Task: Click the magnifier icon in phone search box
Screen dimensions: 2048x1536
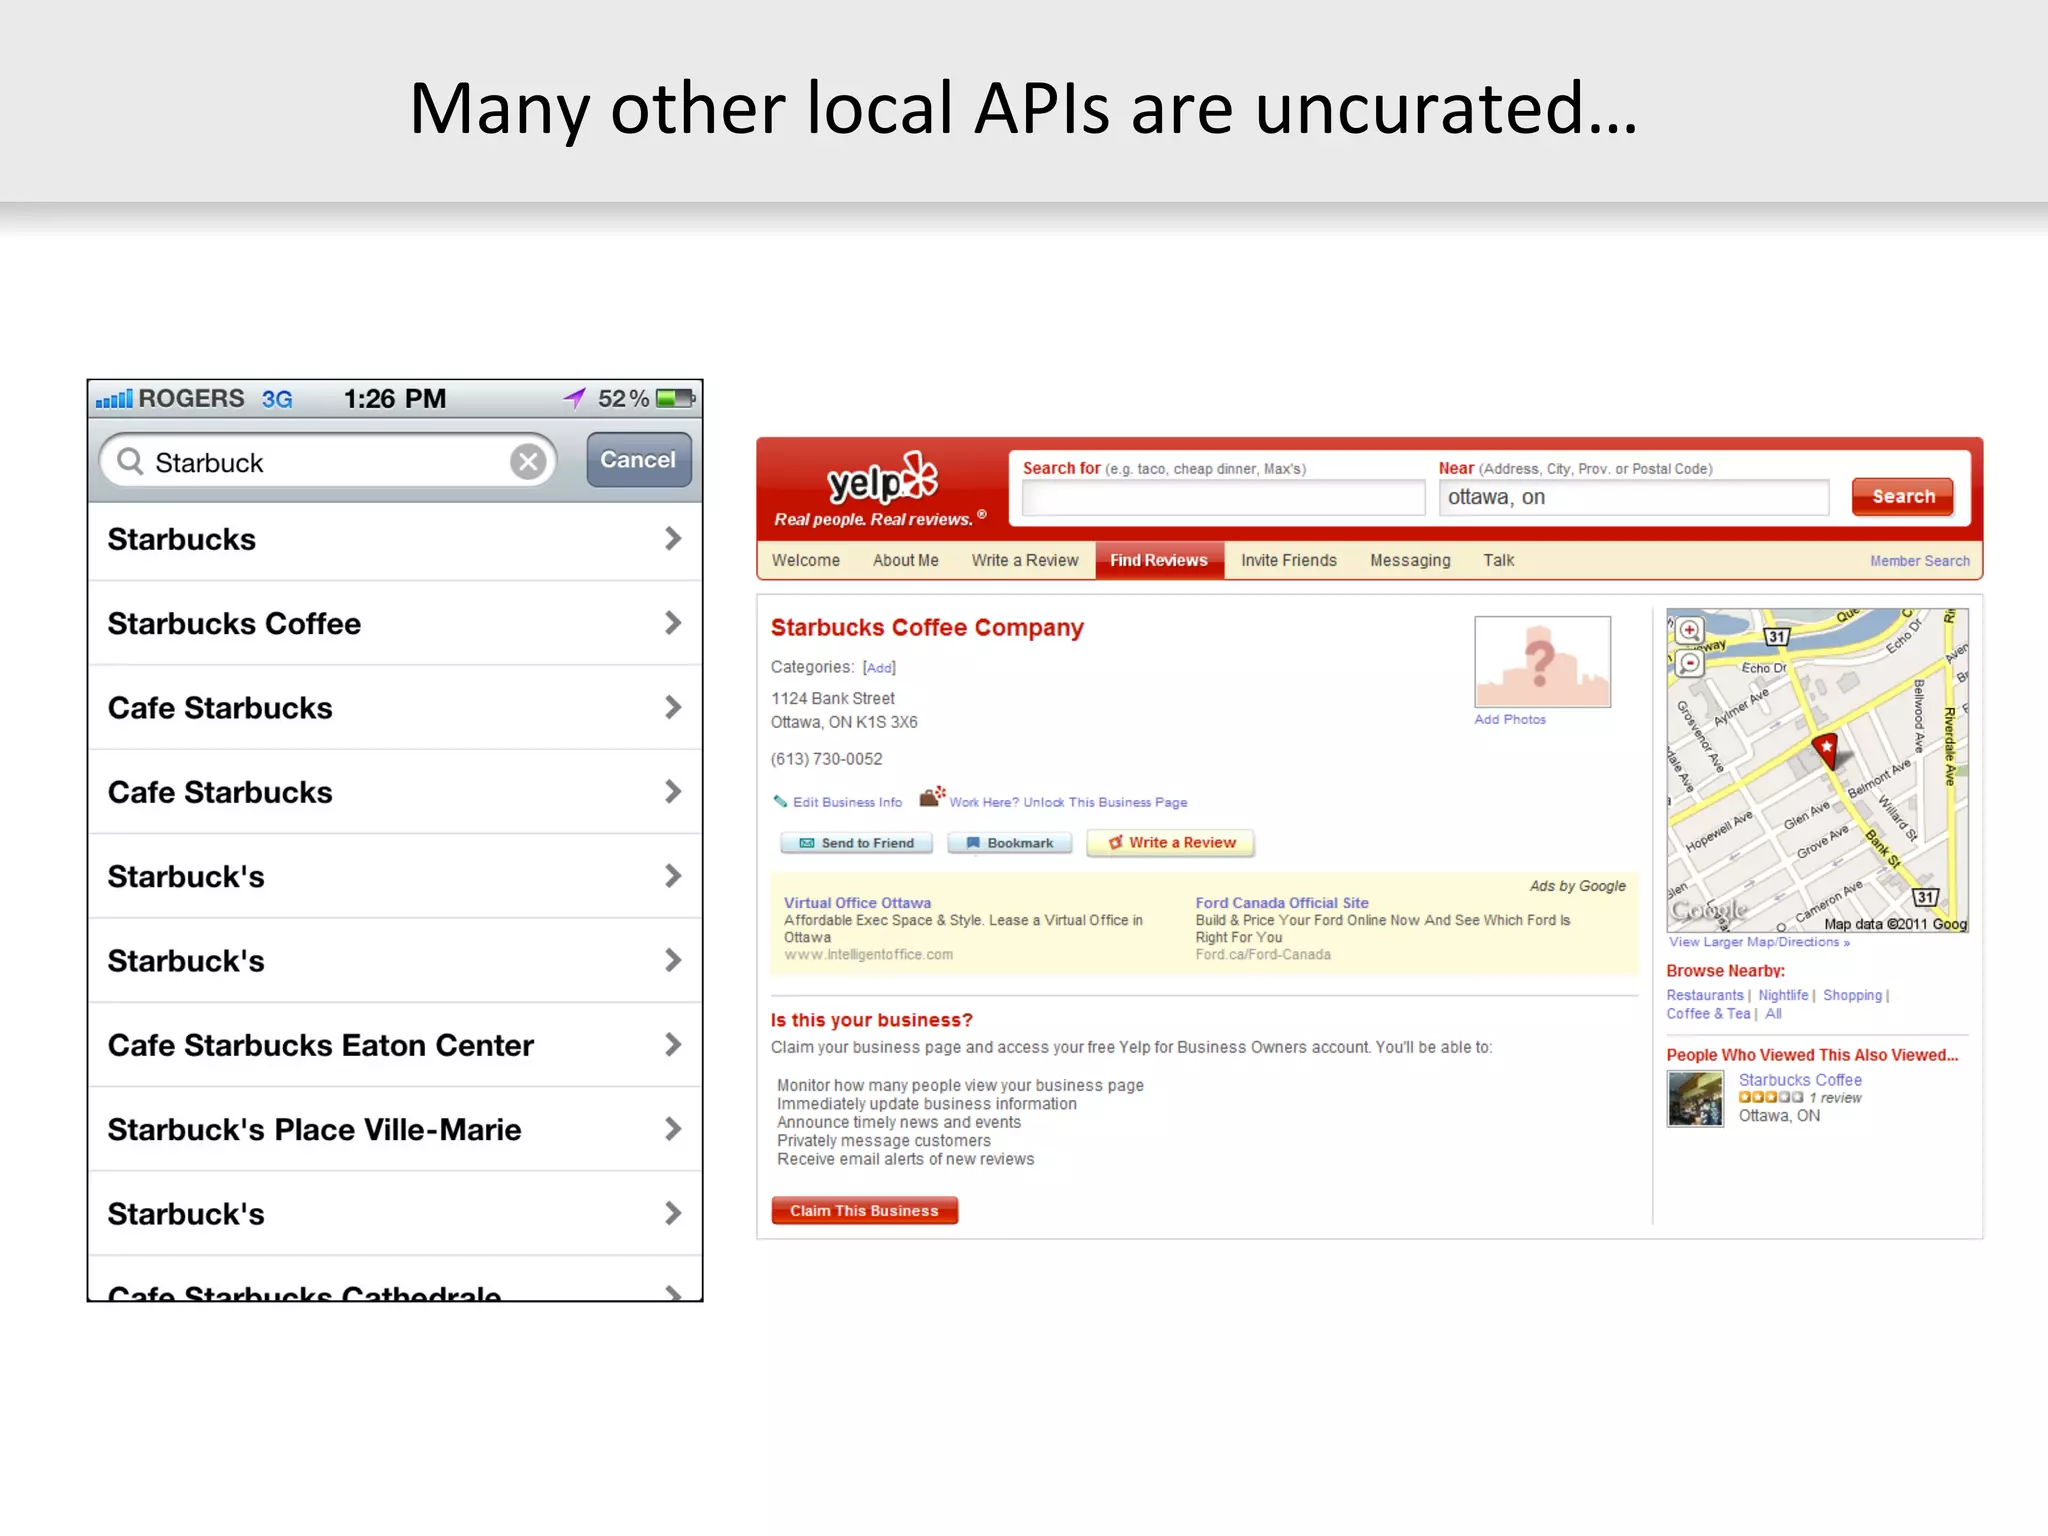Action: pos(130,461)
